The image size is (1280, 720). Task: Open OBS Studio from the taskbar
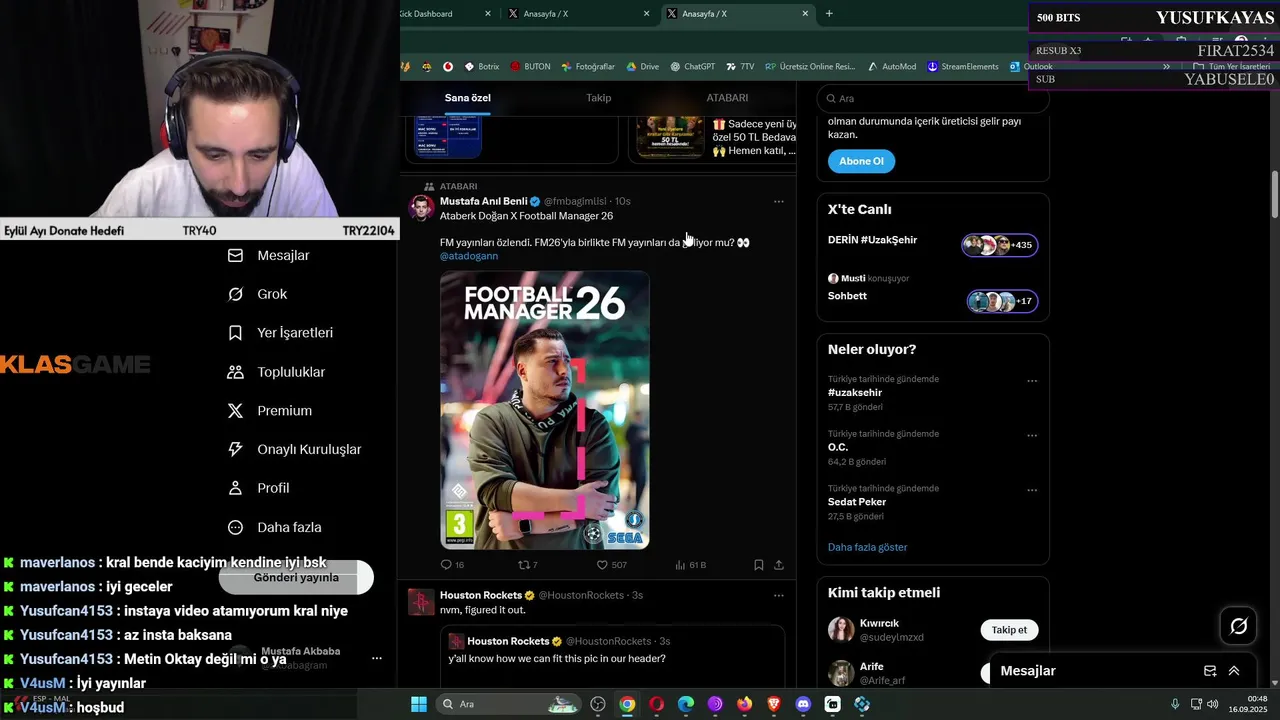pyautogui.click(x=598, y=704)
